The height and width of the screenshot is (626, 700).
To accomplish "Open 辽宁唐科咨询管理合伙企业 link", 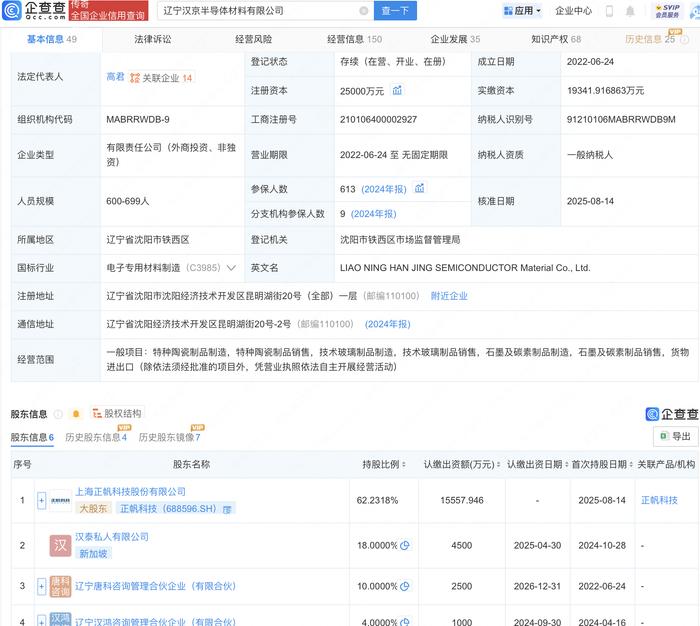I will 155,586.
